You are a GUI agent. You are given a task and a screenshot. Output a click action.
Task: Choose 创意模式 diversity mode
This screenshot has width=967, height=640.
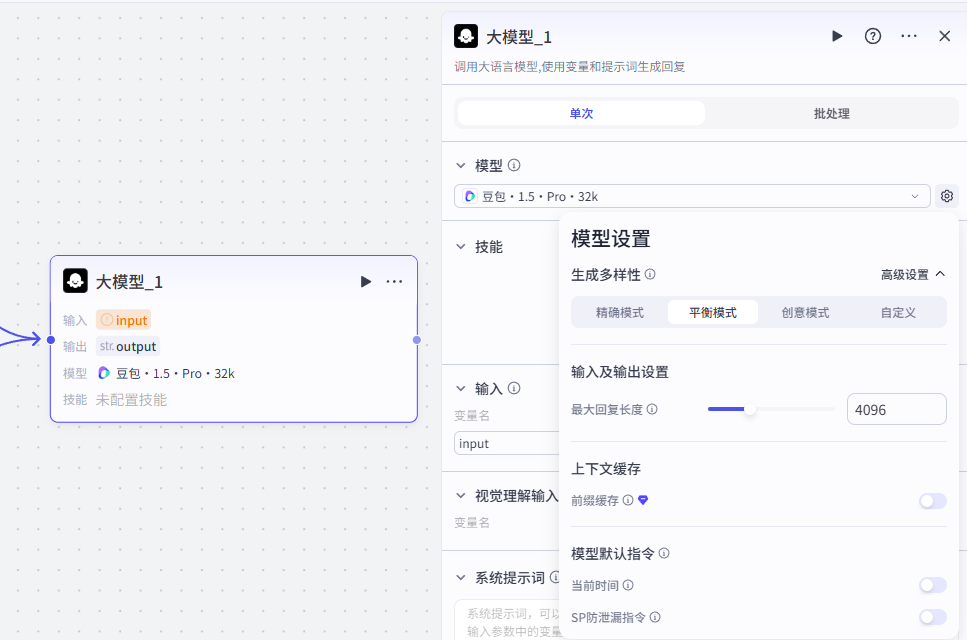pos(805,312)
